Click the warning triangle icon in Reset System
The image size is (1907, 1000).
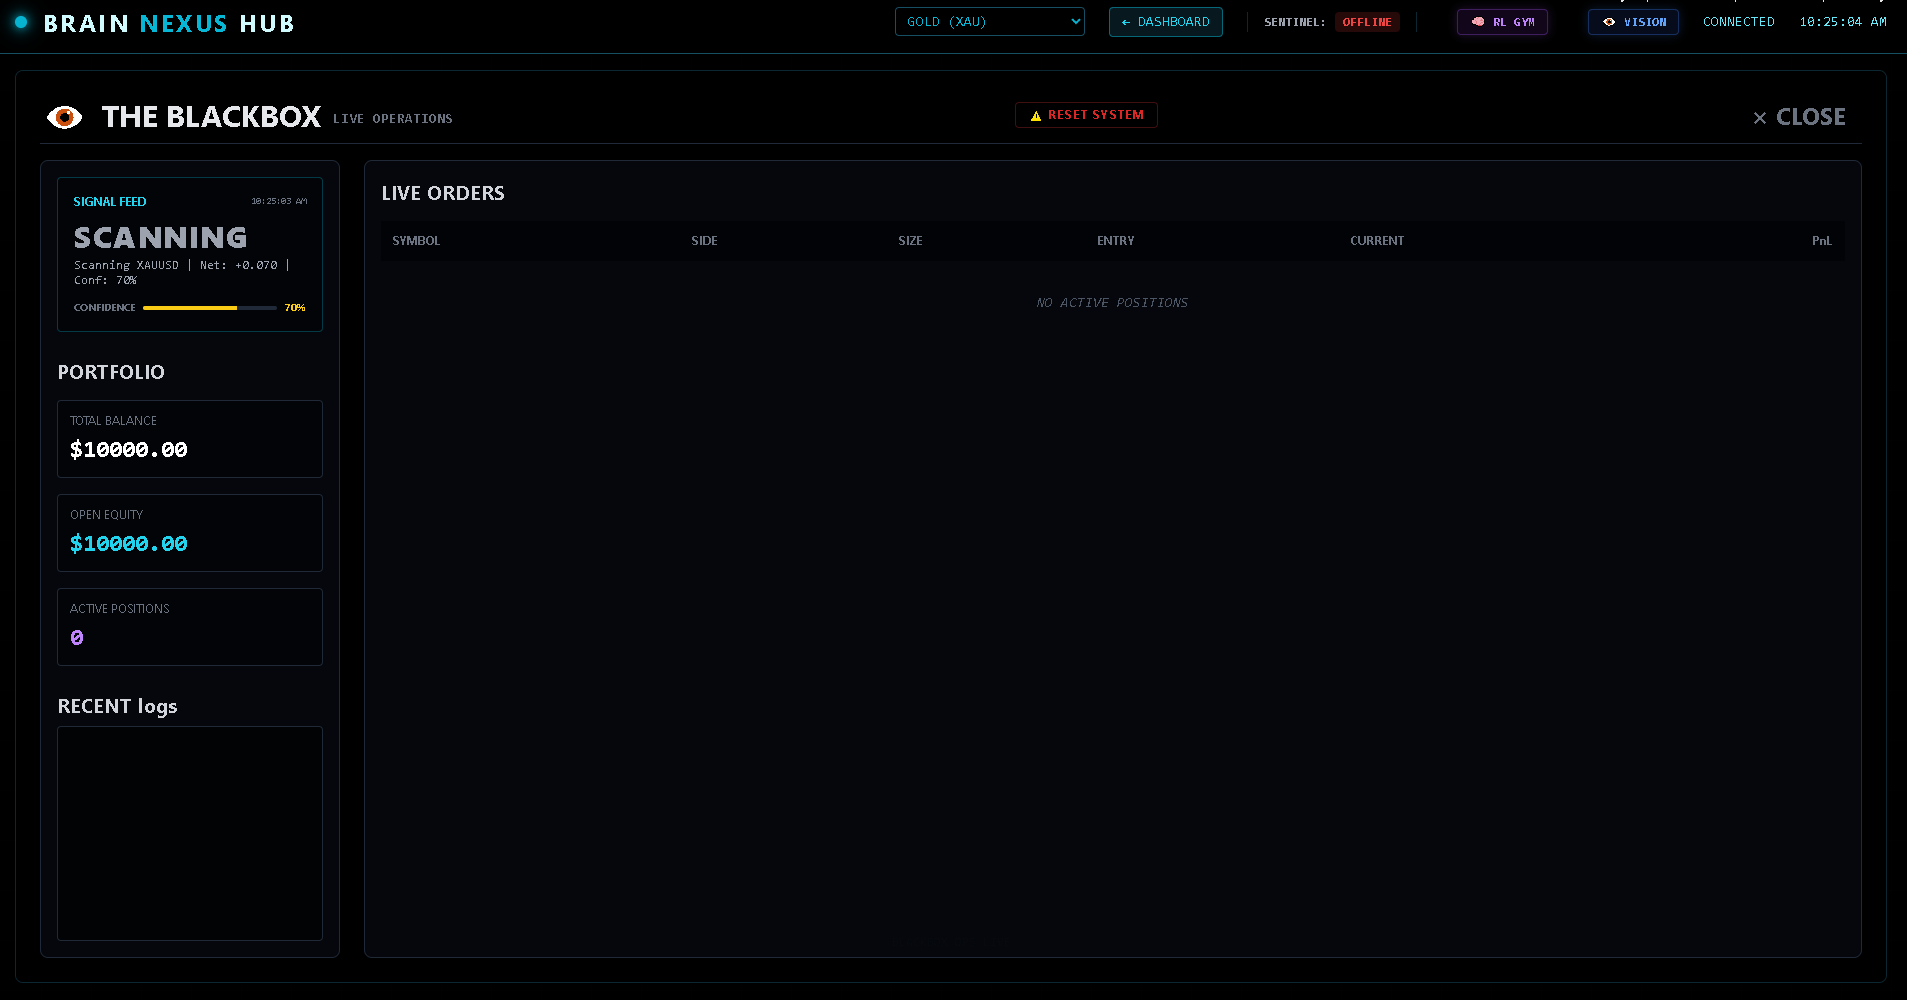[1036, 116]
